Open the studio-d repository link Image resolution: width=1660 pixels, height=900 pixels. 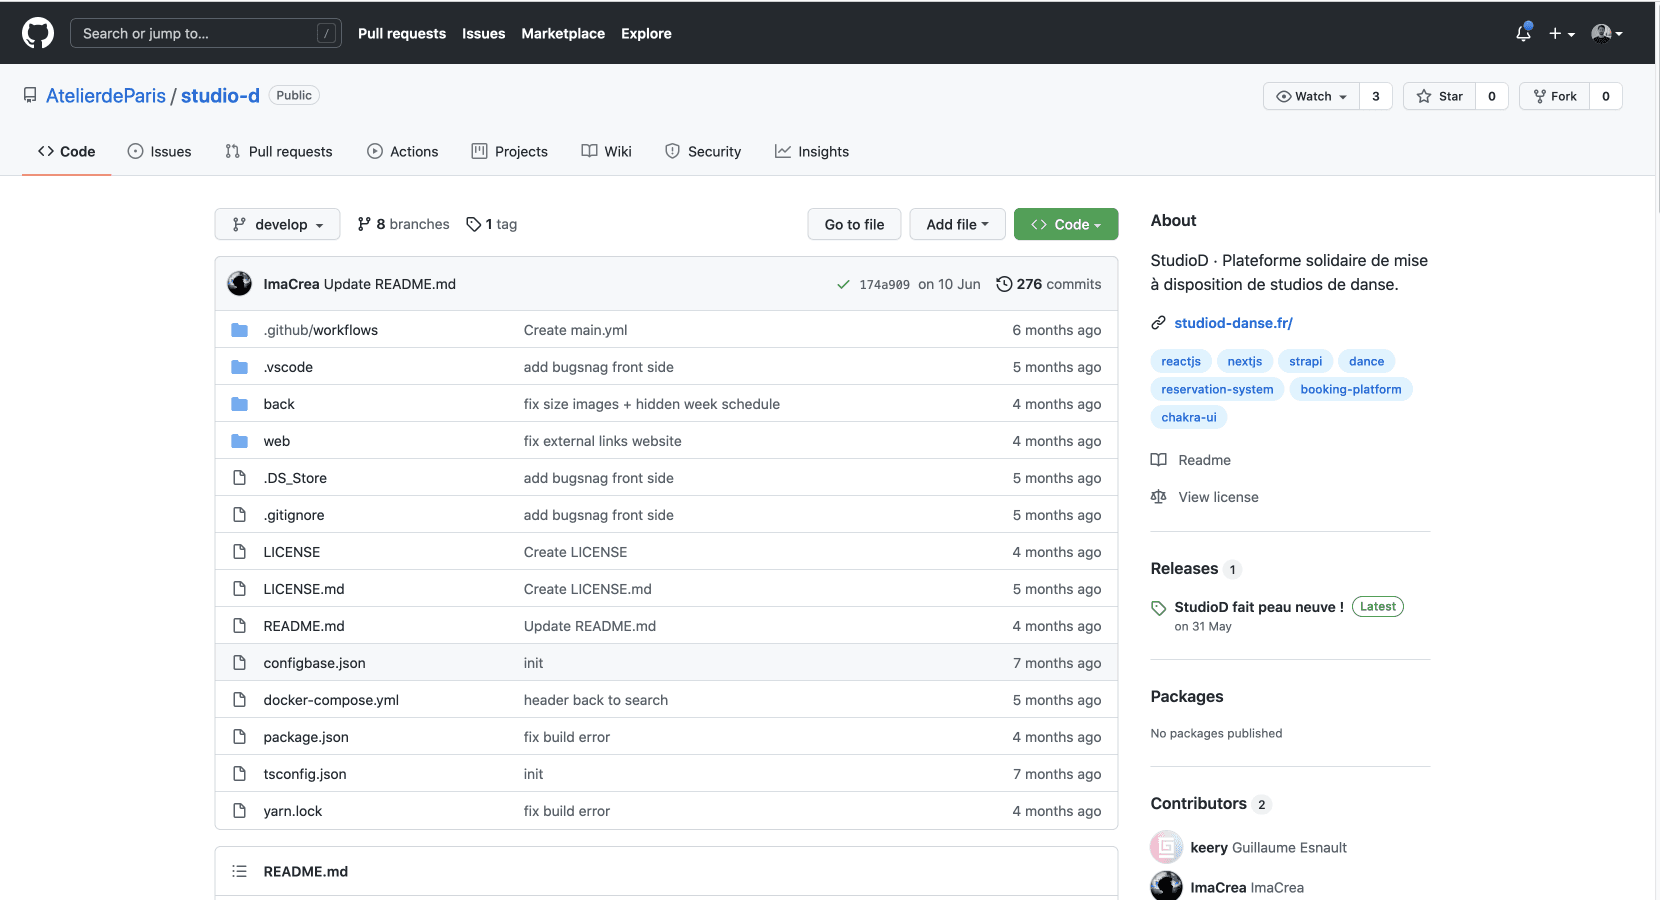tap(220, 96)
